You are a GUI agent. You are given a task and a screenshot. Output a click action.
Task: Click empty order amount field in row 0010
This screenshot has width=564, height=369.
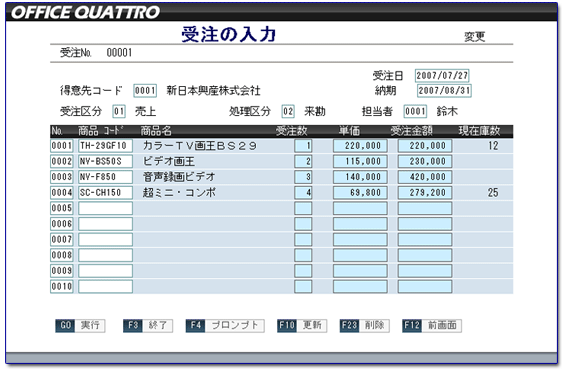(425, 287)
